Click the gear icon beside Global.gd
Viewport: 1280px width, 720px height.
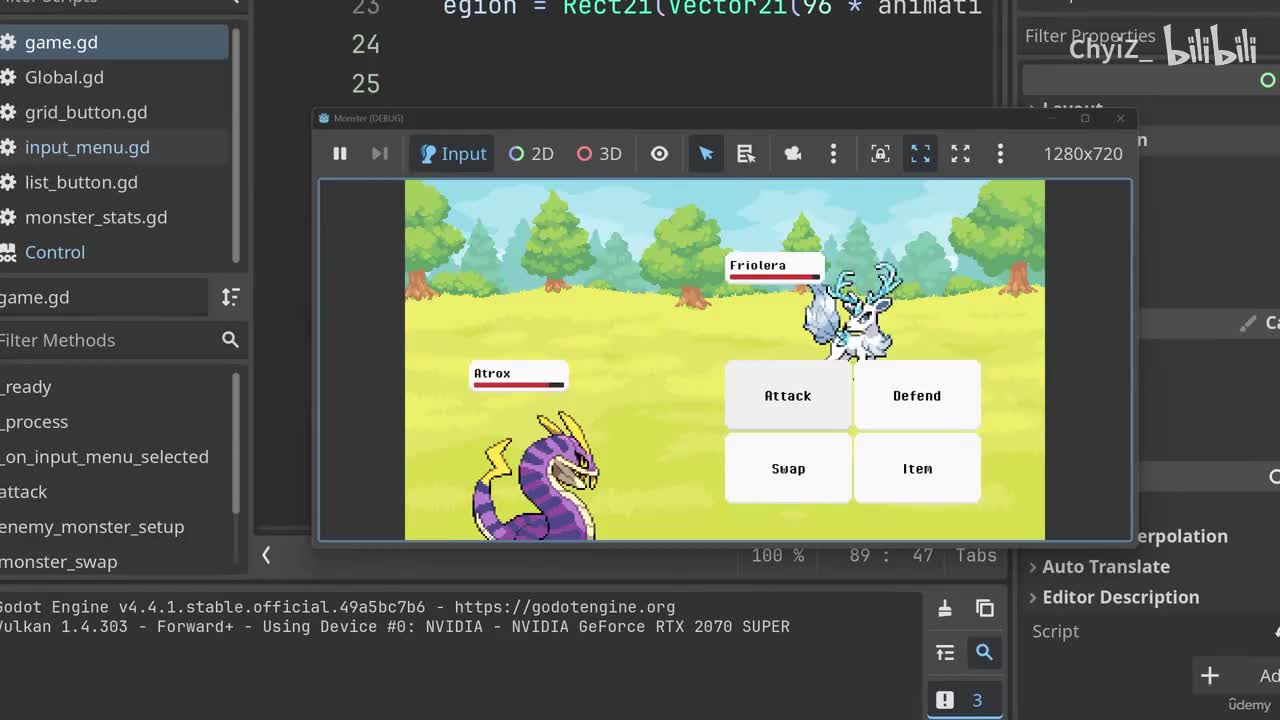coord(8,77)
